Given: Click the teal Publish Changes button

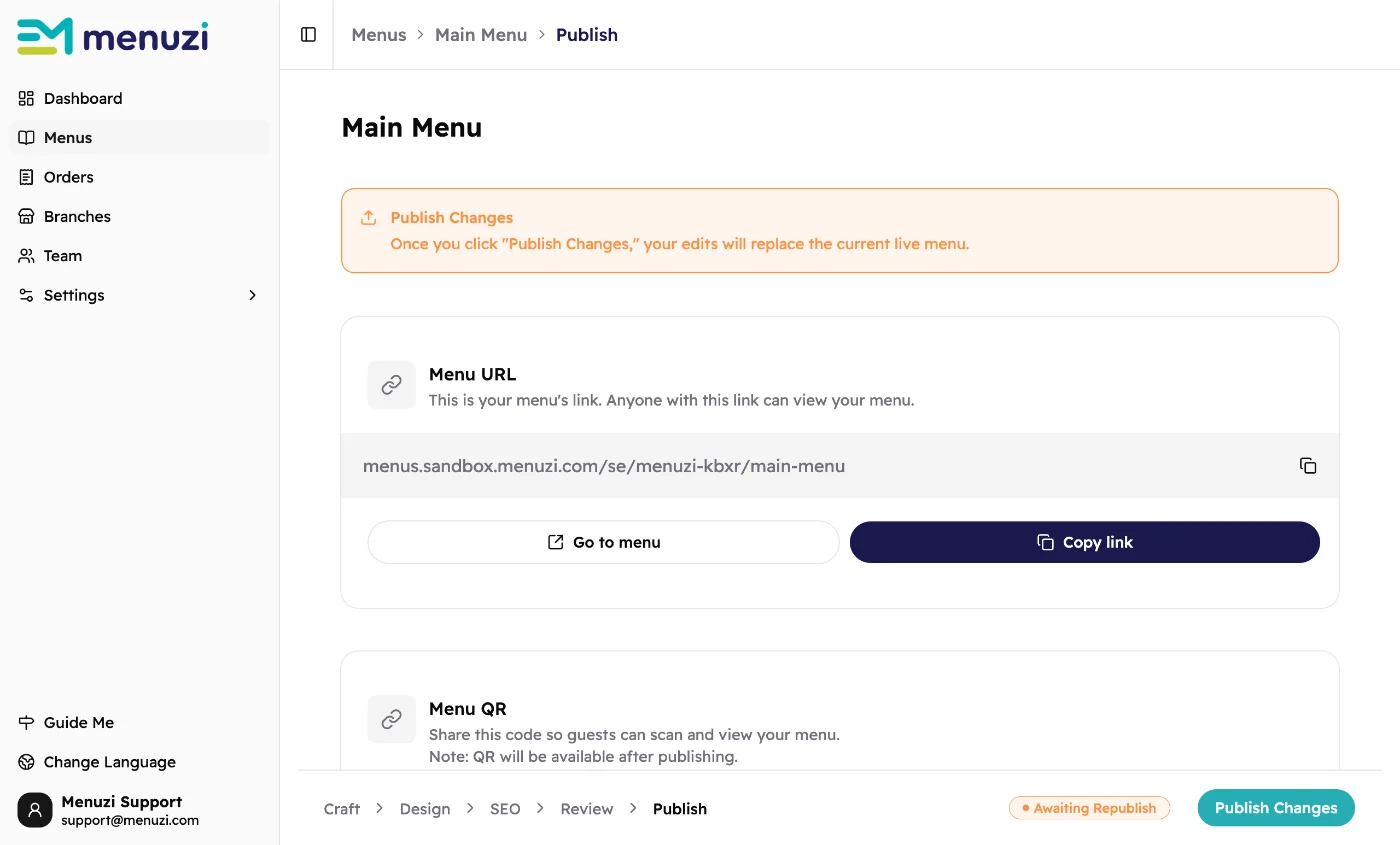Looking at the screenshot, I should (x=1276, y=808).
